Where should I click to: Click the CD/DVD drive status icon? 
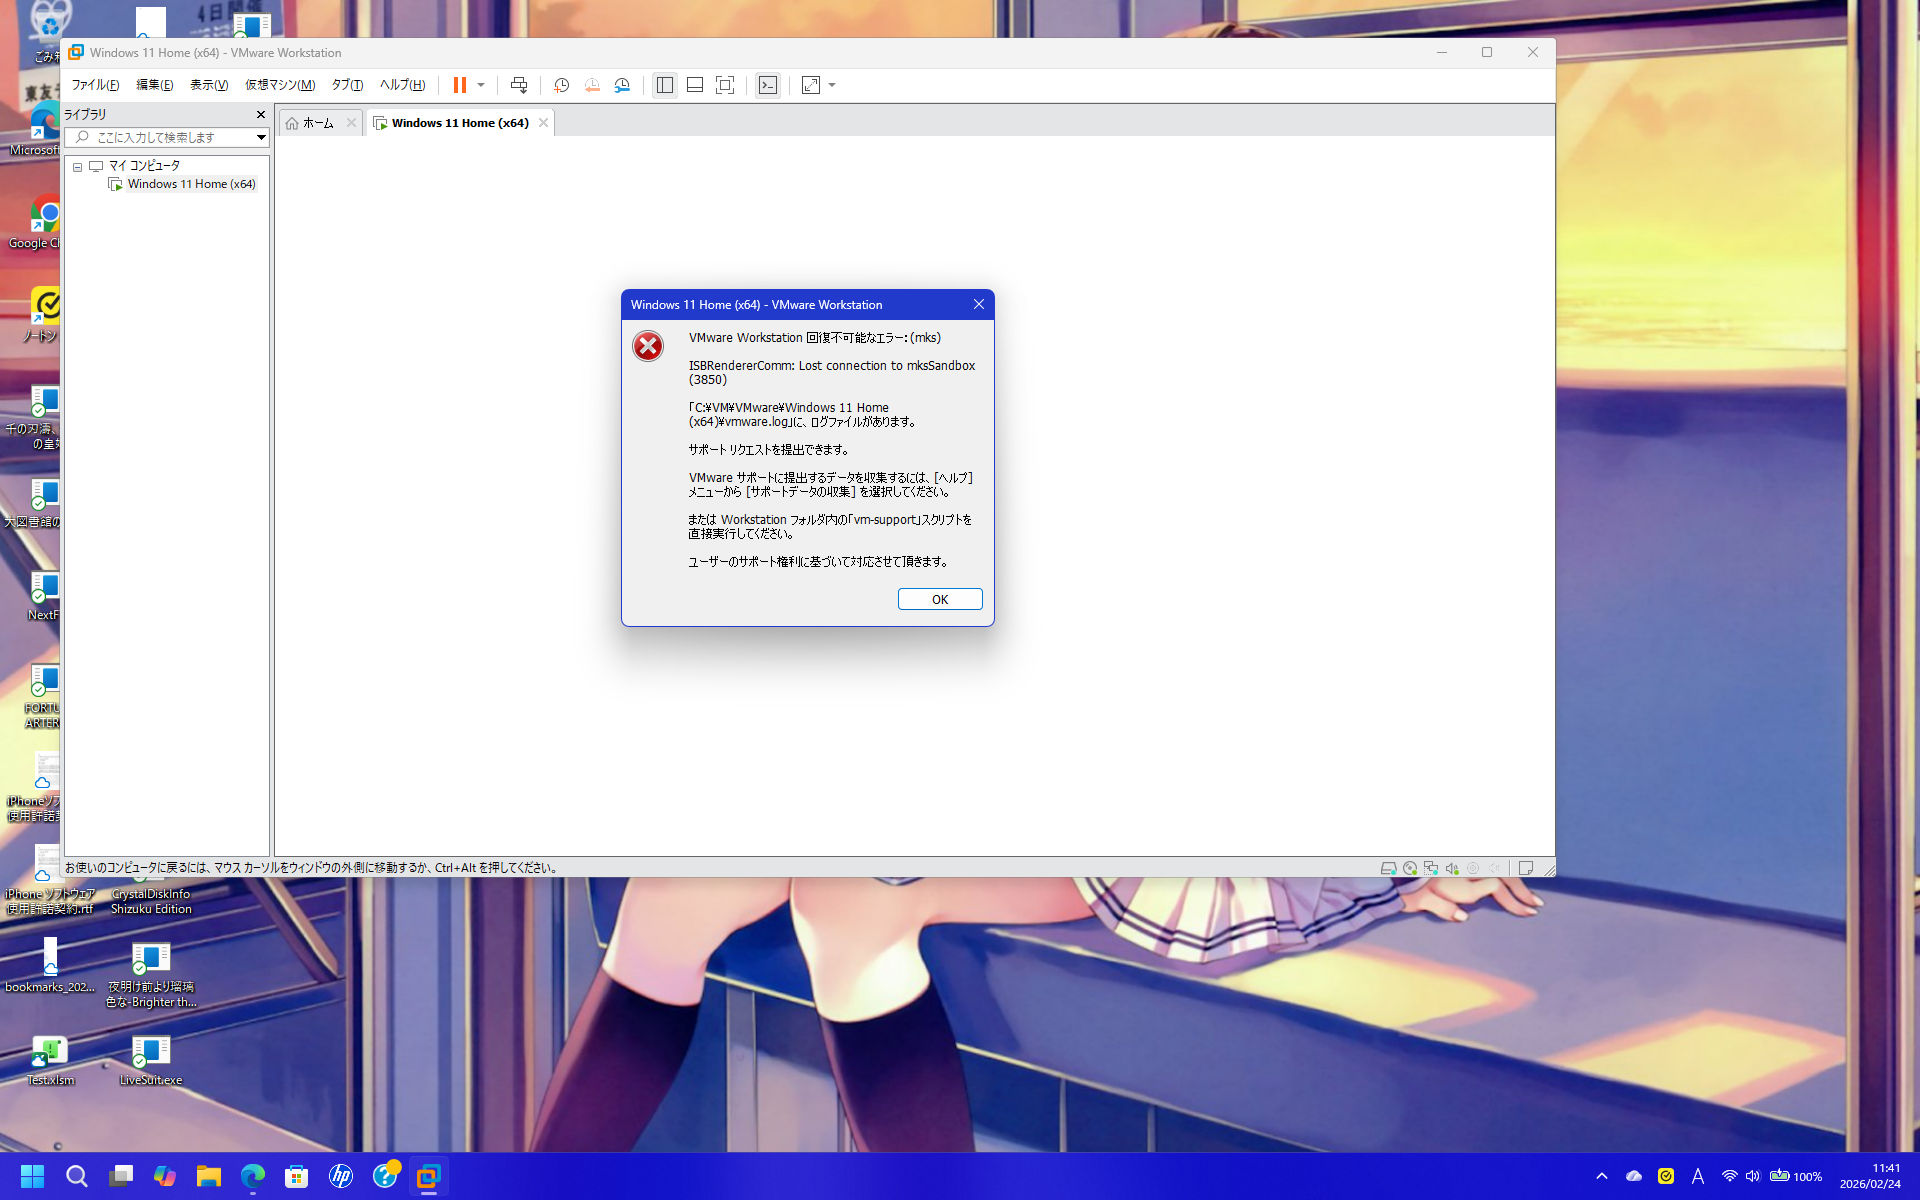1410,868
